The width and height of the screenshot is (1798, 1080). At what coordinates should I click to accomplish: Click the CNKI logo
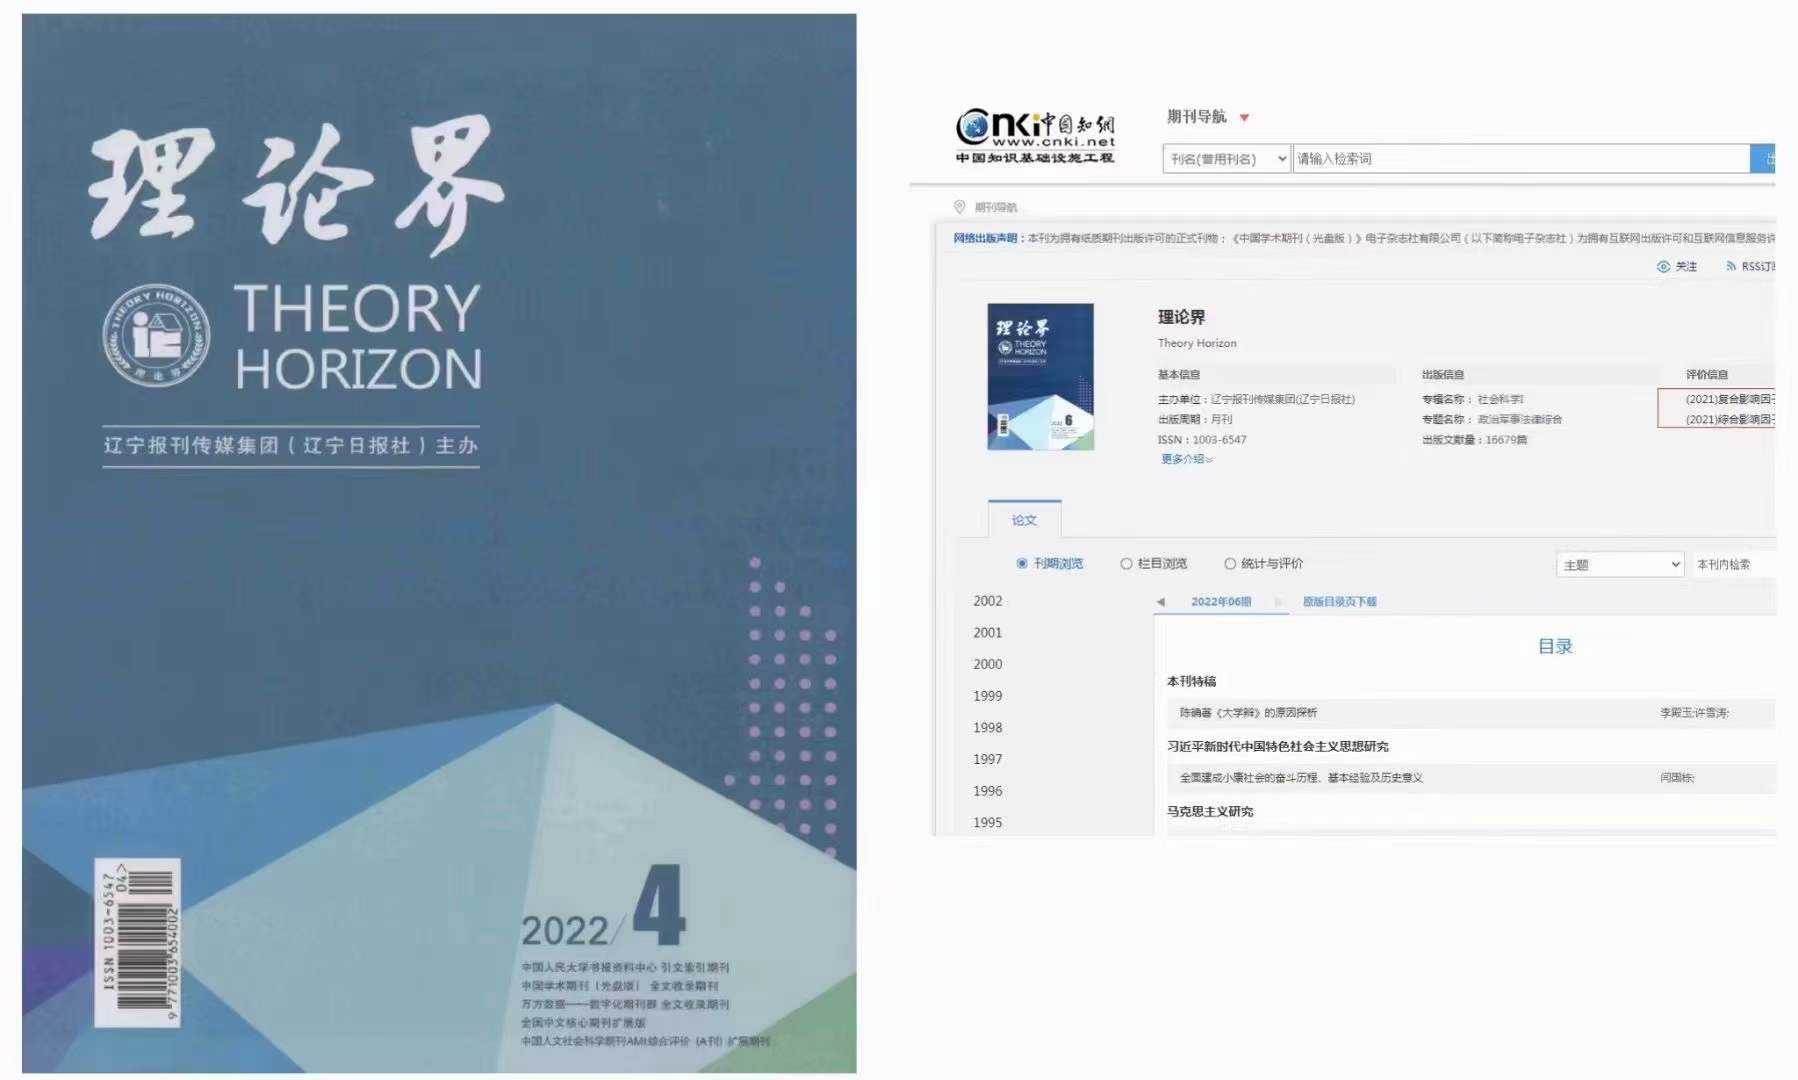[1034, 135]
